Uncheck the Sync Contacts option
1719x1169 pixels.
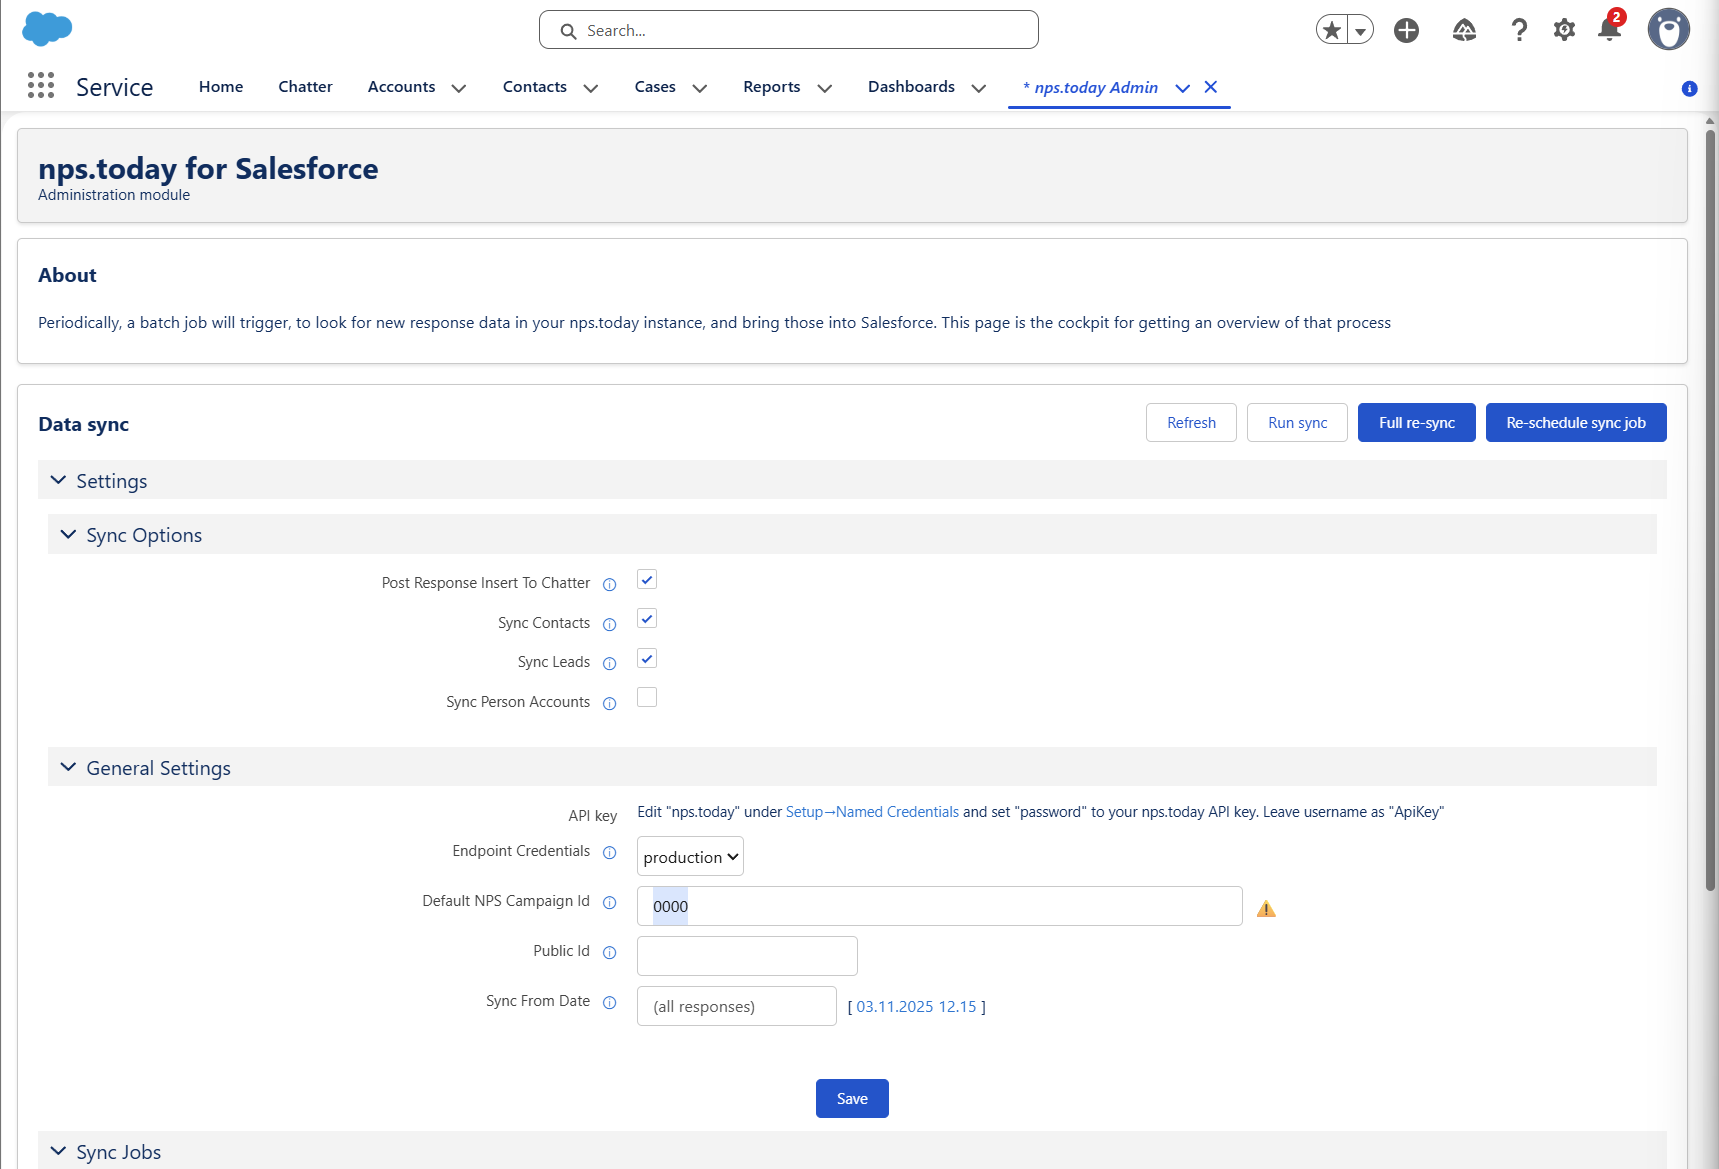pos(646,618)
